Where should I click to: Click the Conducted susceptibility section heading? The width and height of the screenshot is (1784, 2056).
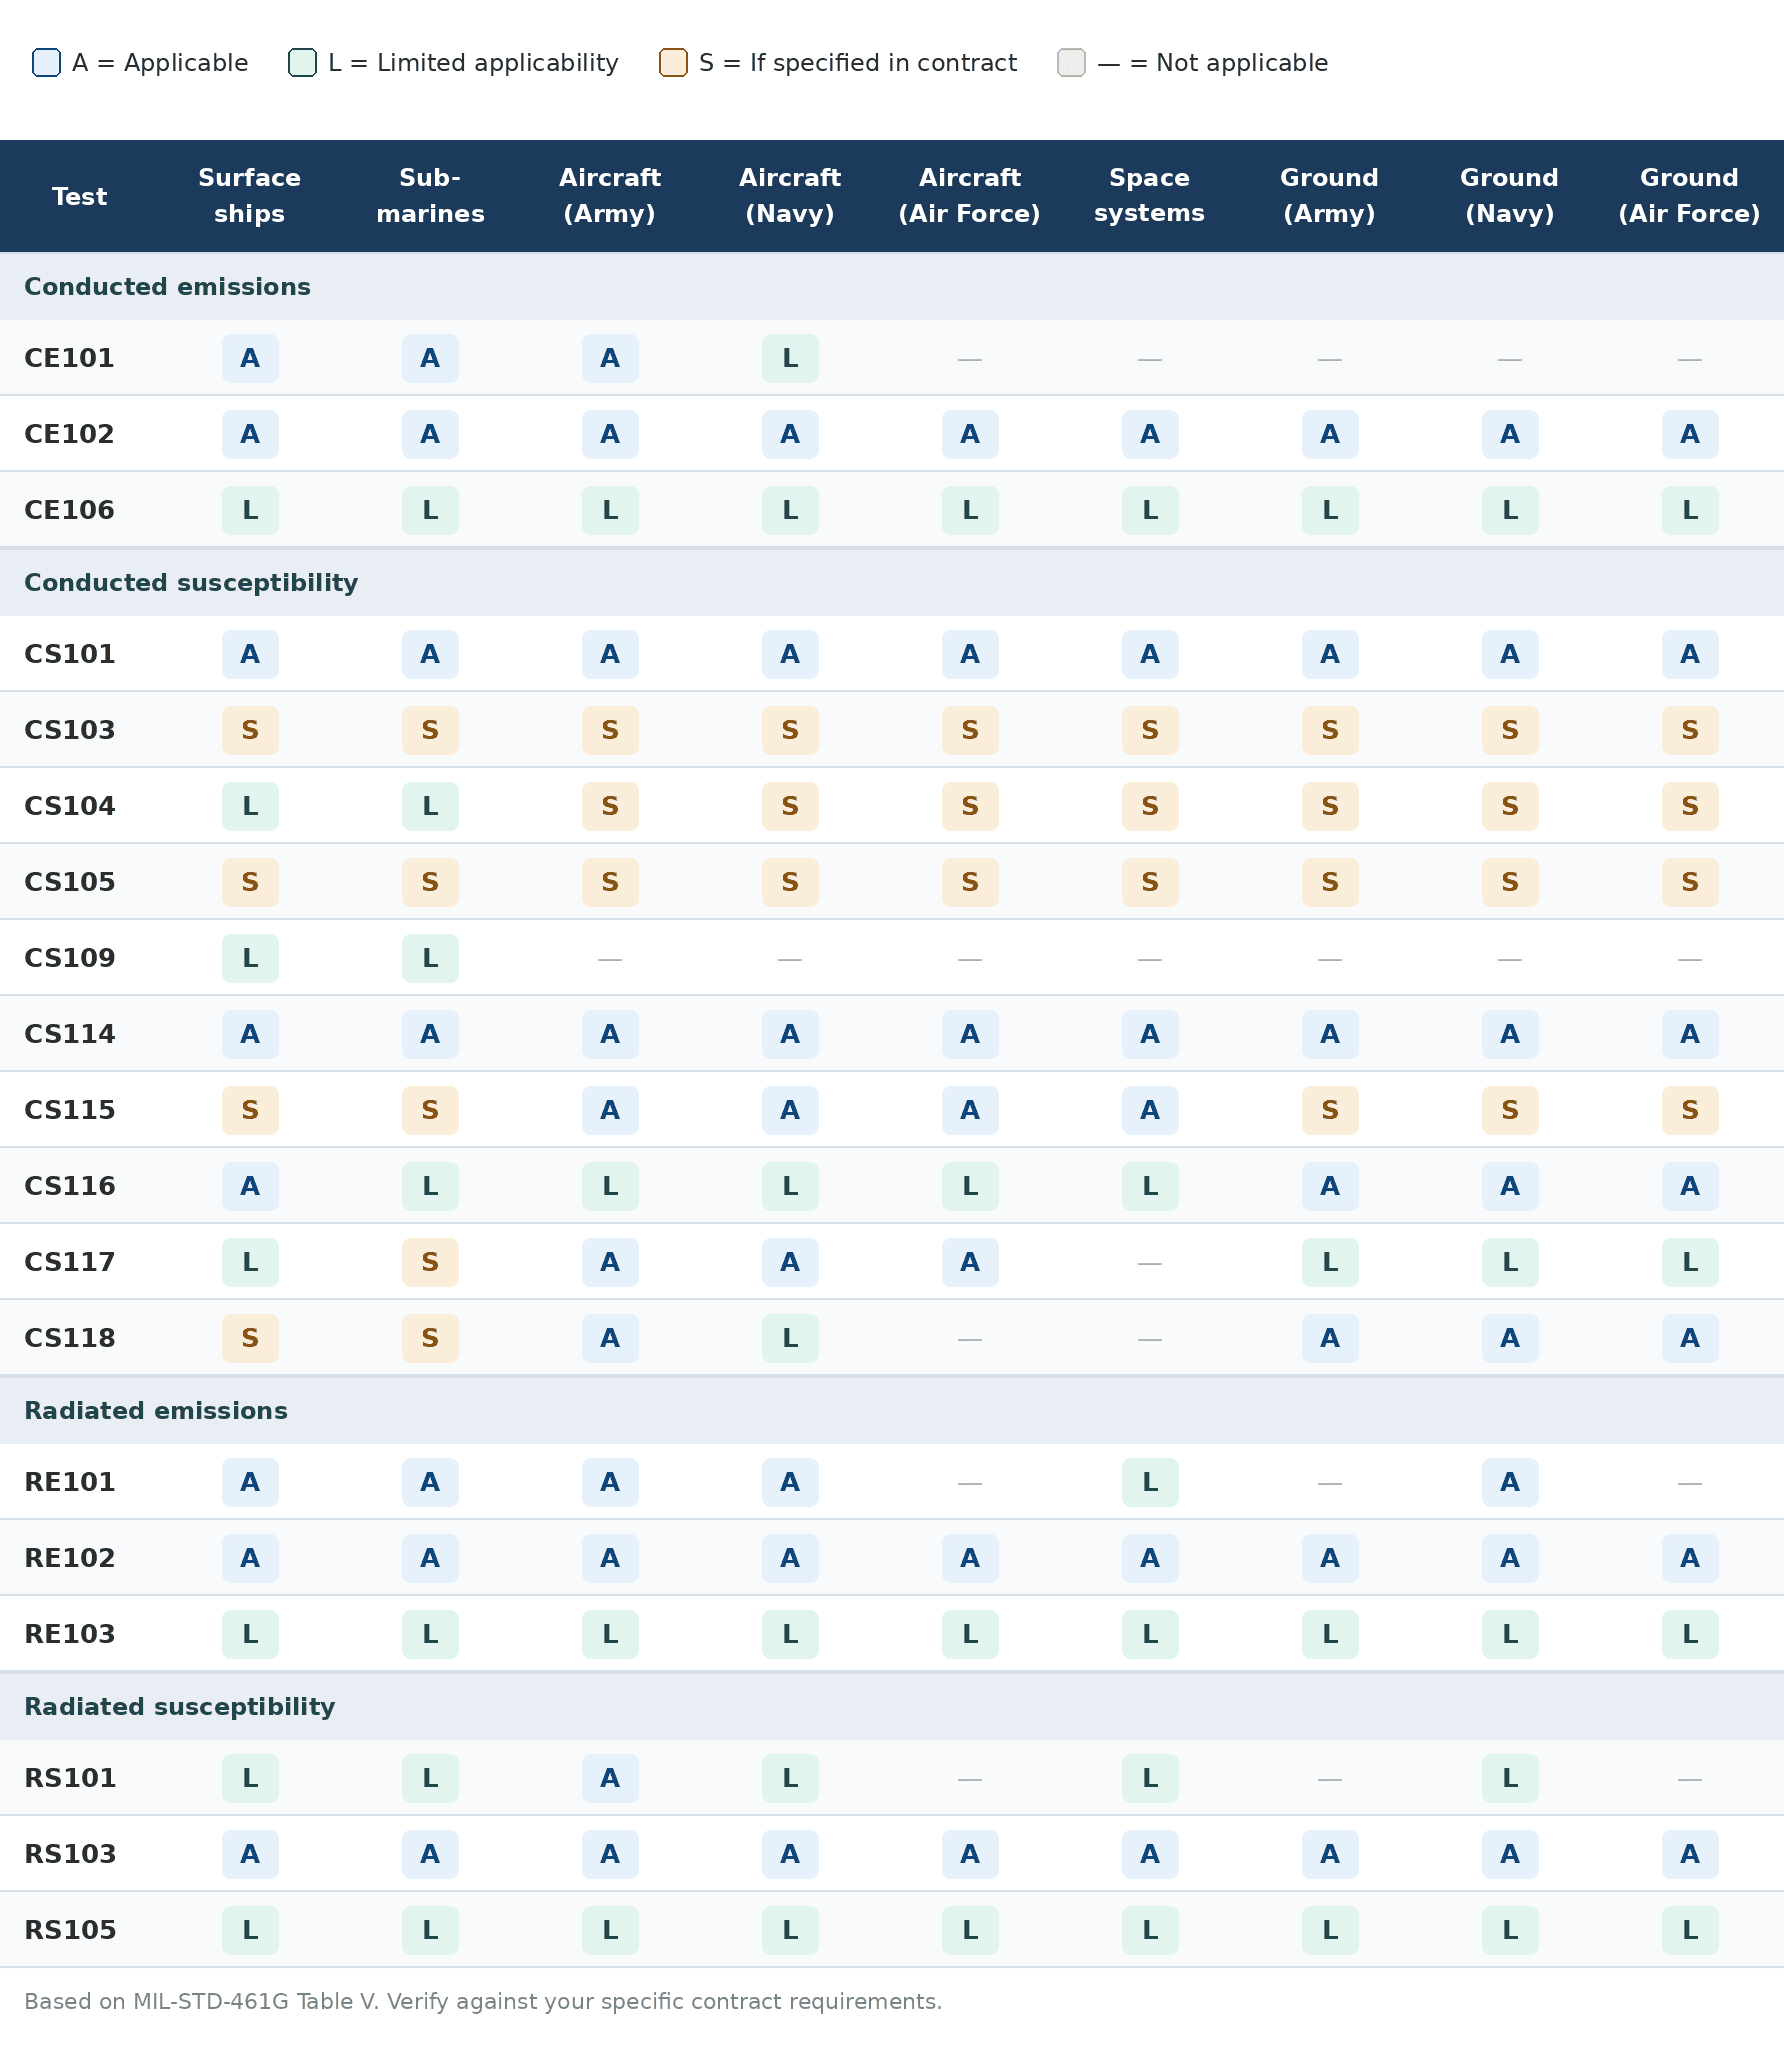tap(191, 583)
